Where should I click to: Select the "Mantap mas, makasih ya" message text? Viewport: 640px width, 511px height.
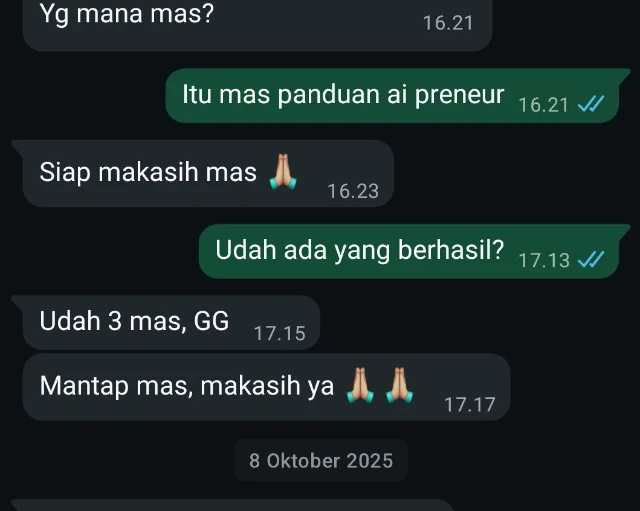187,386
